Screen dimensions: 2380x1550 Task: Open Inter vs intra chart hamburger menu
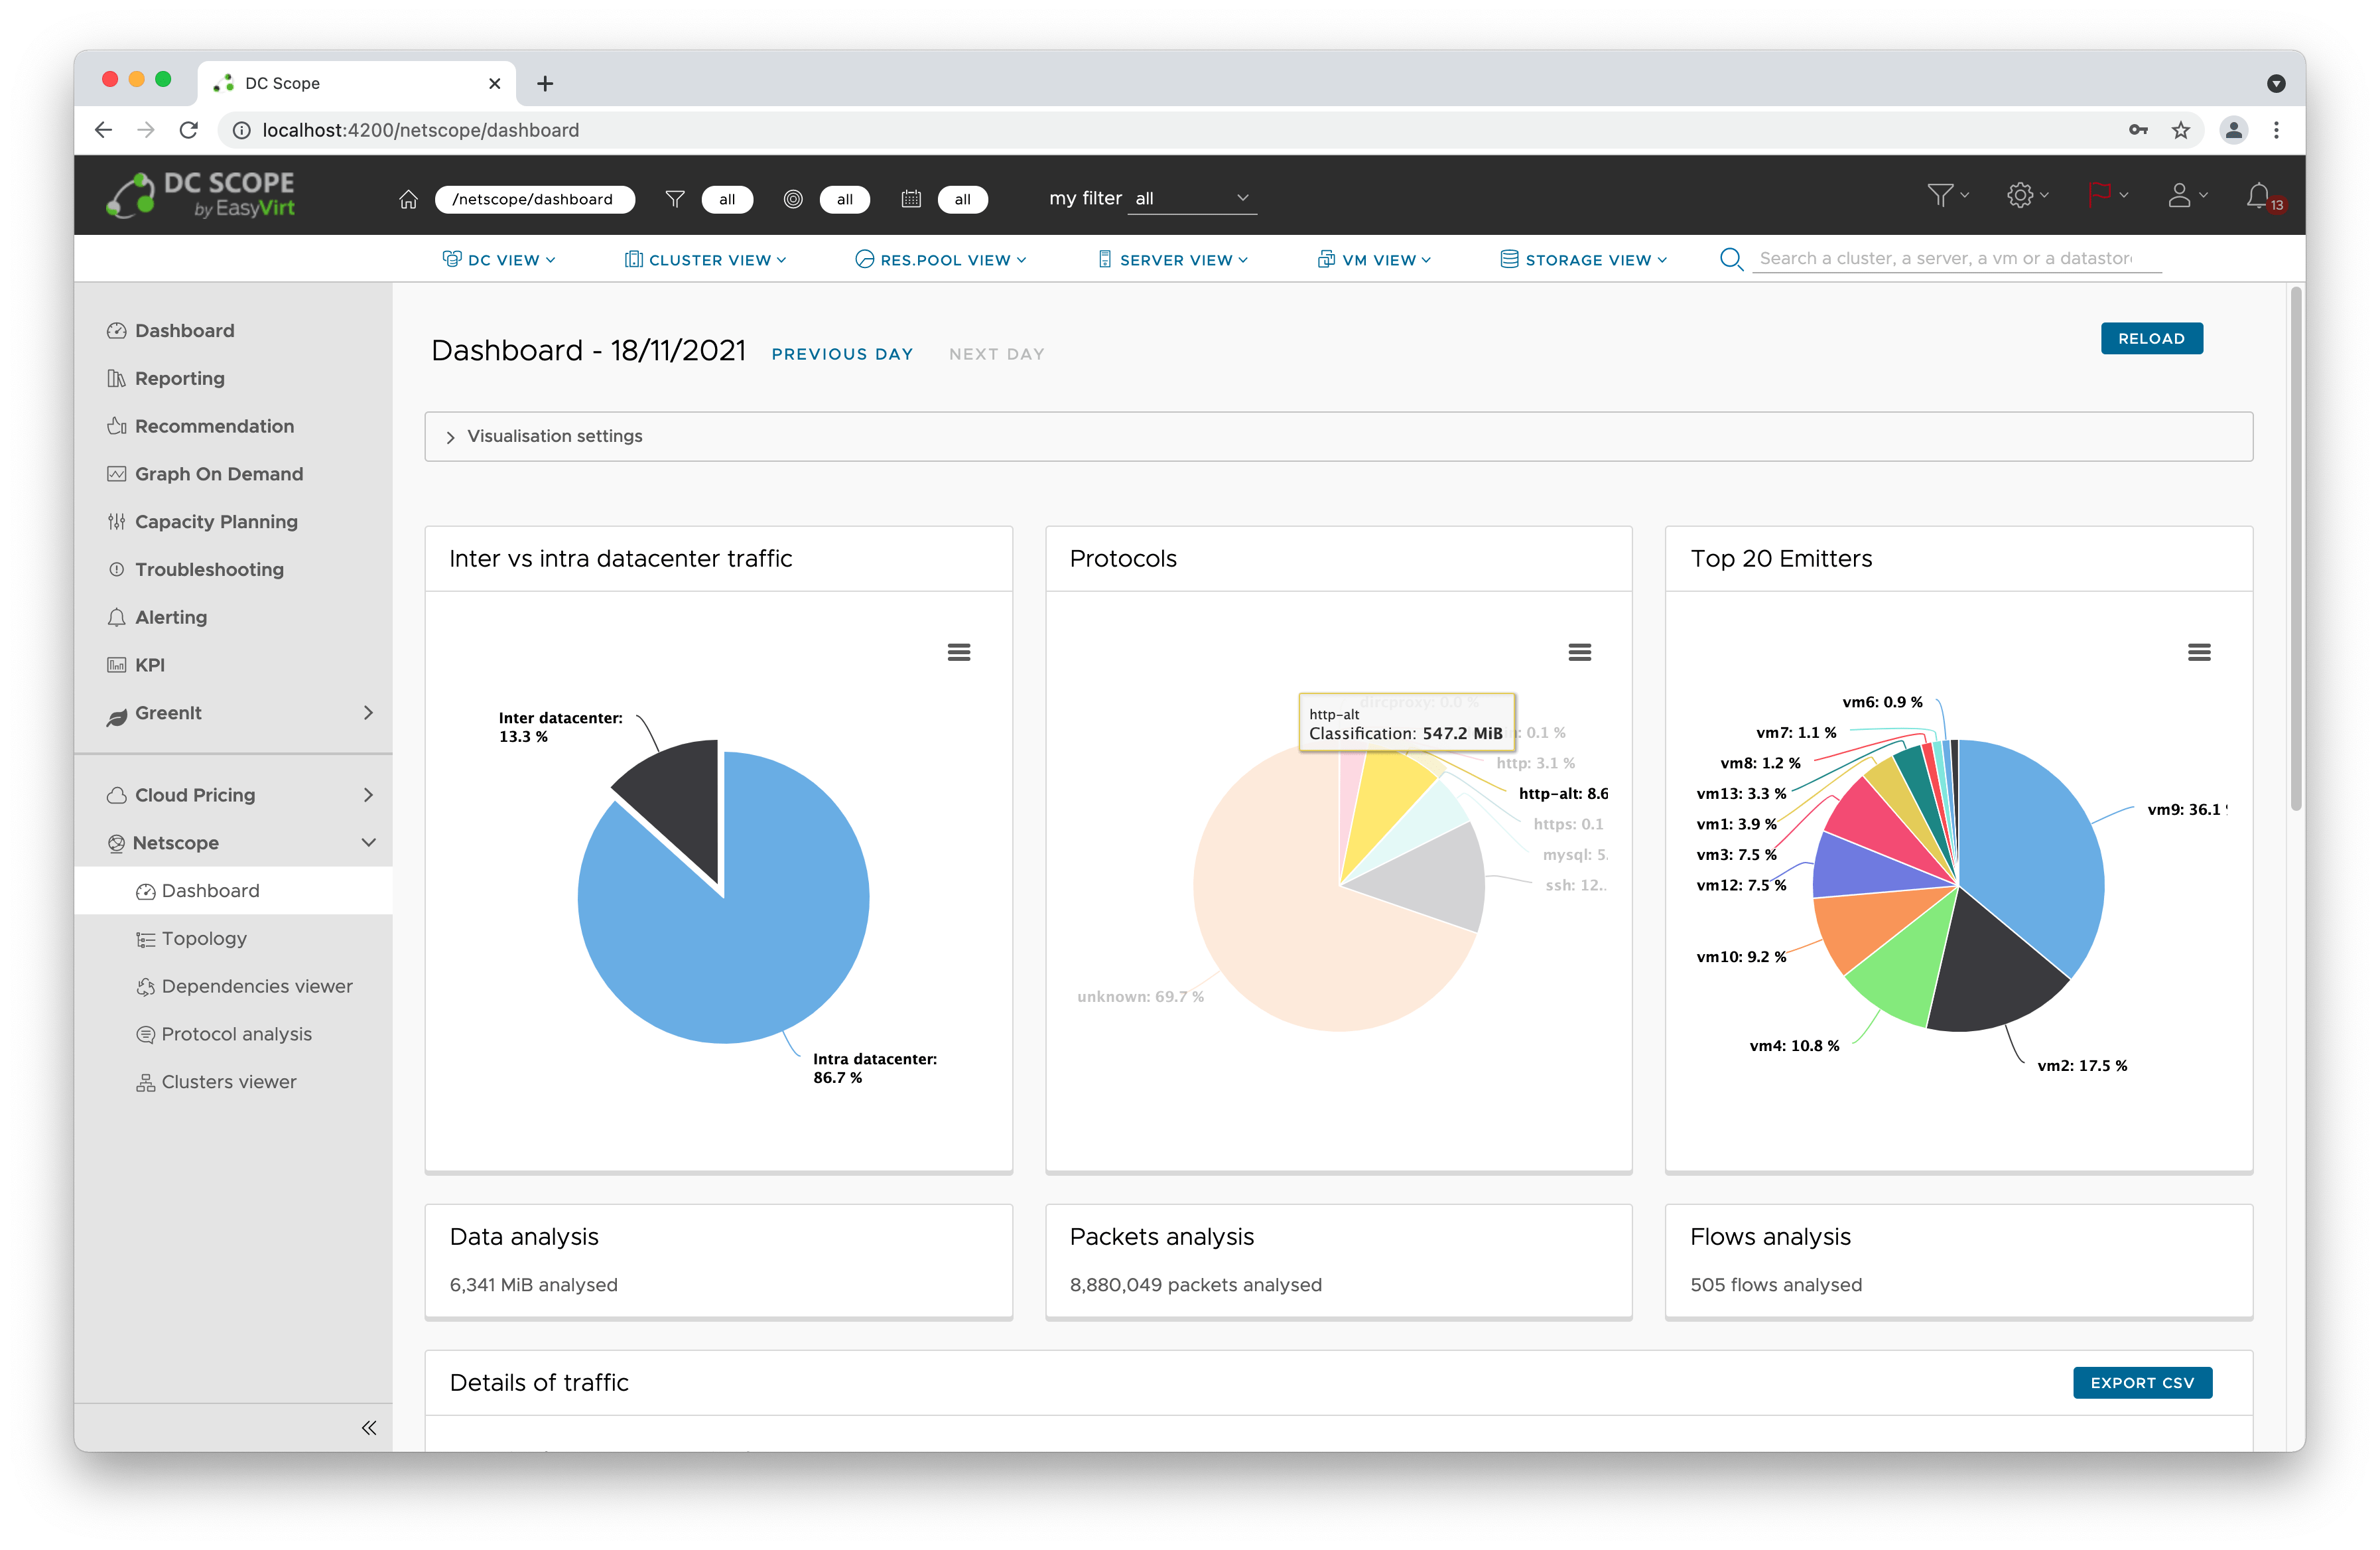958,652
